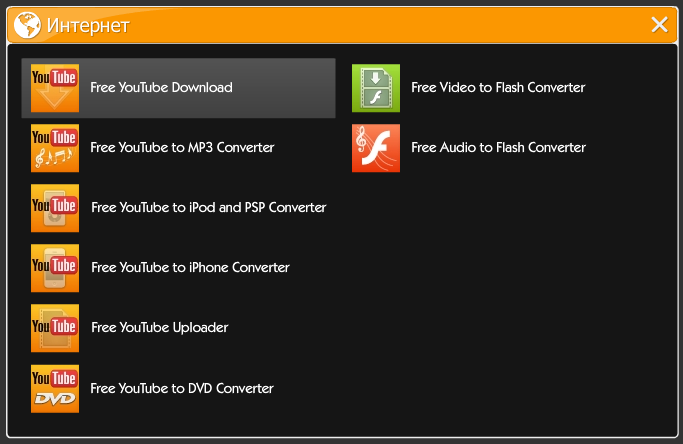
Task: Open the Free YouTube Download orange arrow icon
Action: coord(55,88)
